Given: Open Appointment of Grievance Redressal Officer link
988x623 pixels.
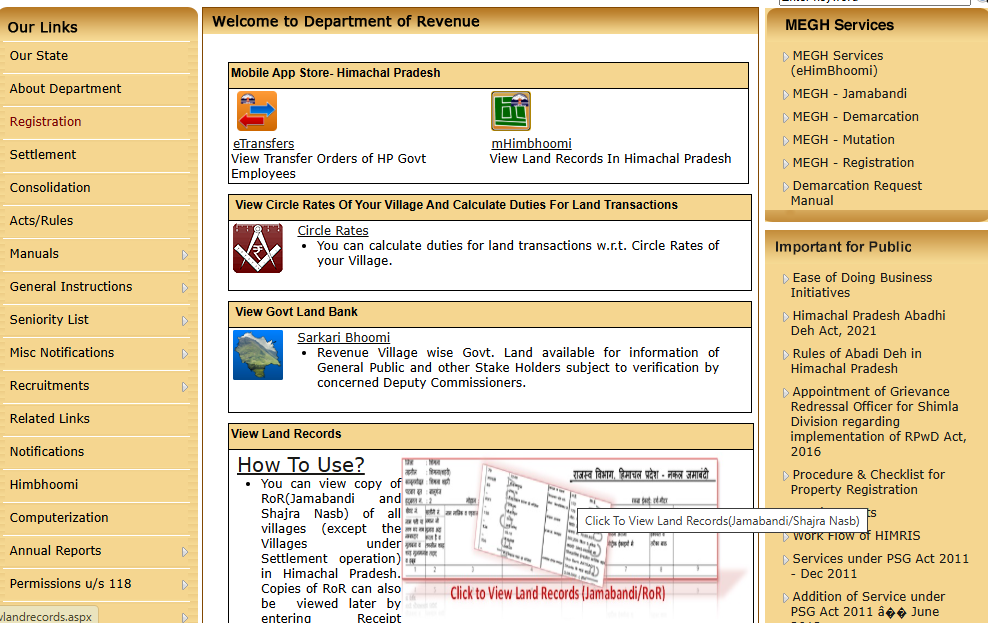Looking at the screenshot, I should coord(878,421).
